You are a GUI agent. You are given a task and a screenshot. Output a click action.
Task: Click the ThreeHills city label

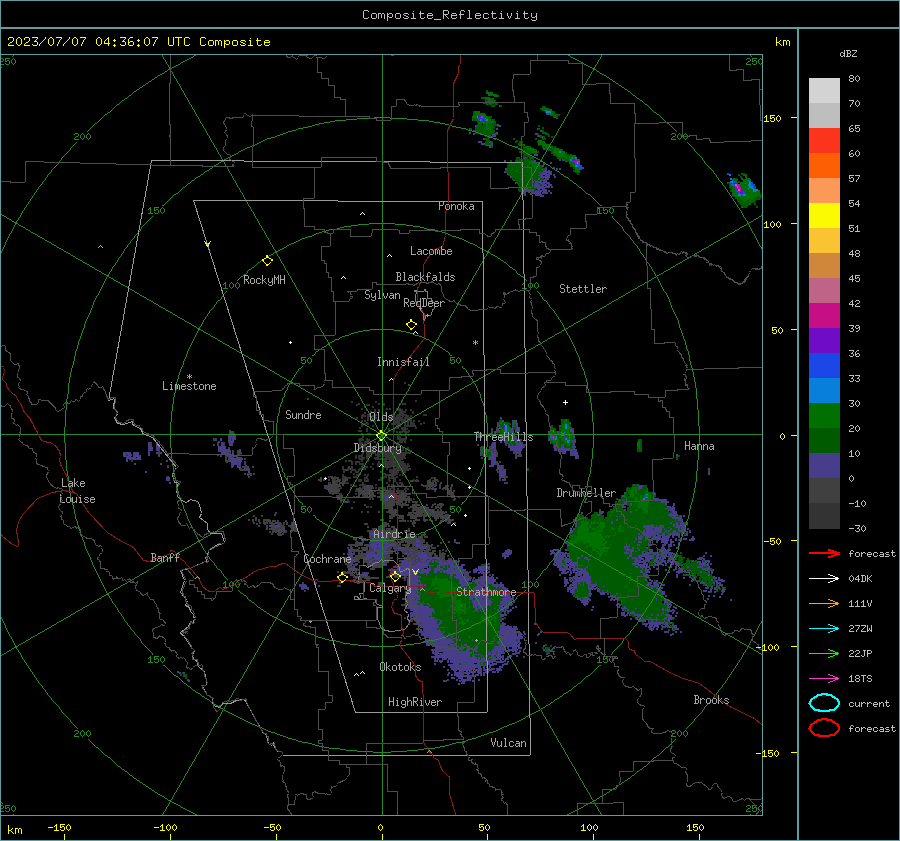(x=503, y=437)
